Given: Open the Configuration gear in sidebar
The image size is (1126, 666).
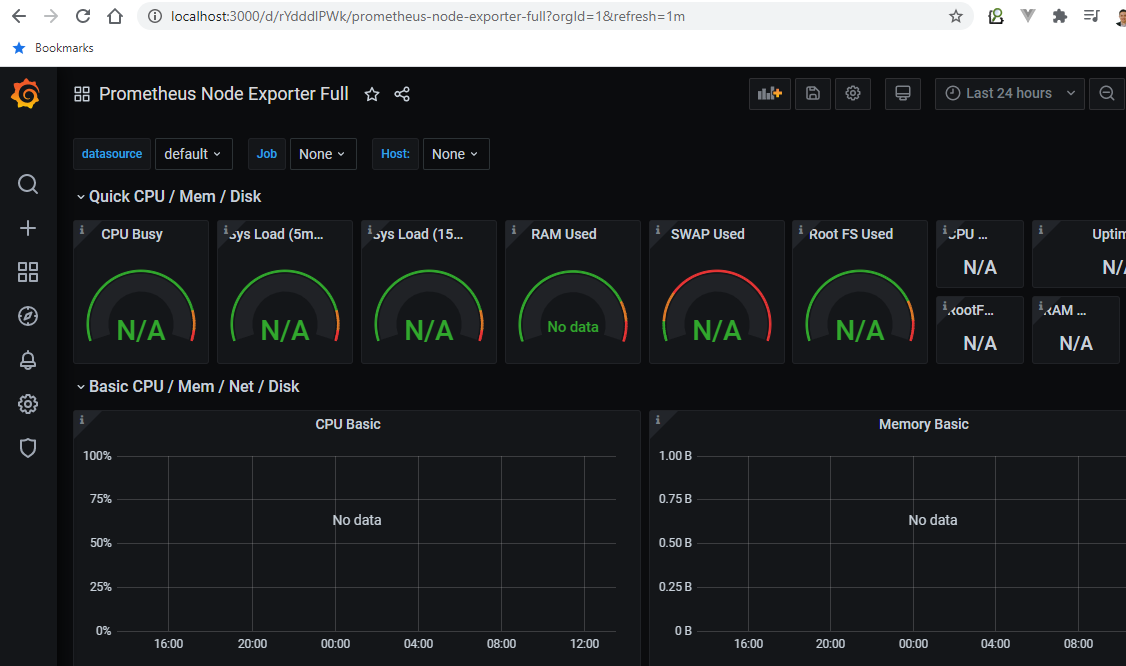Looking at the screenshot, I should point(27,404).
